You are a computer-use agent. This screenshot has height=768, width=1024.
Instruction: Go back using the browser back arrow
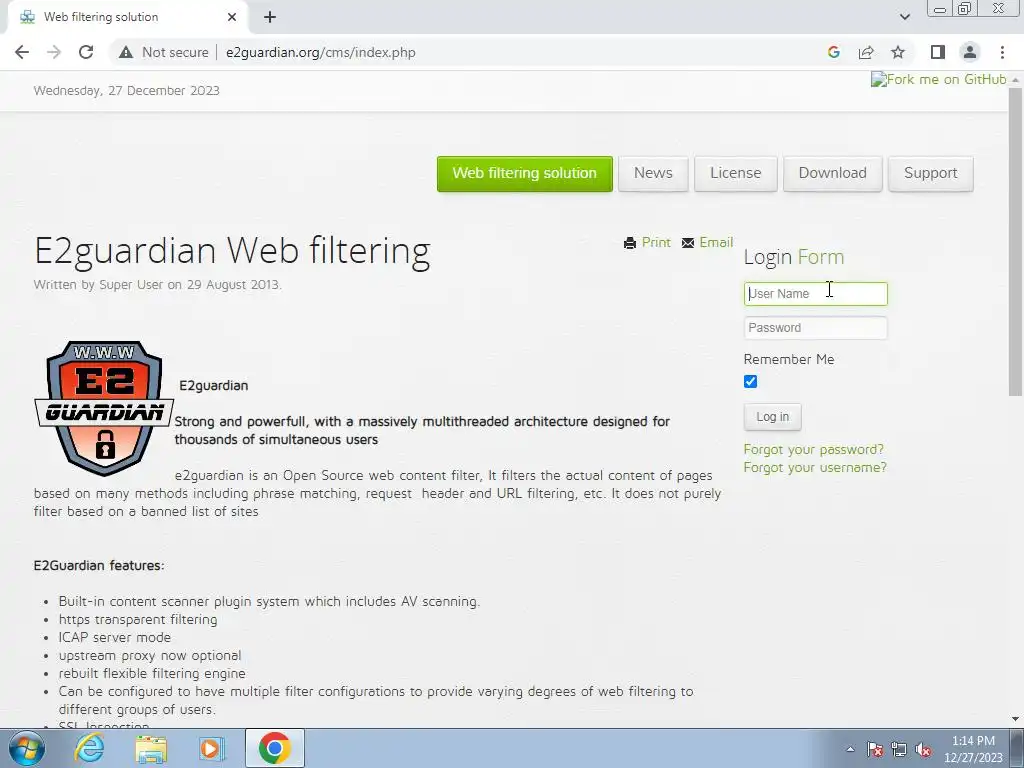pos(22,52)
